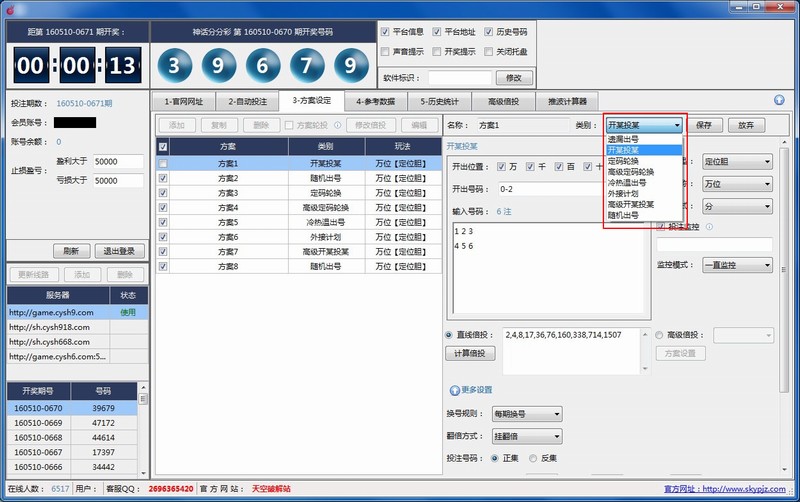Viewport: 800px width, 502px height.
Task: Expand the 换号规则 dropdown set to 每期换号
Action: 526,413
